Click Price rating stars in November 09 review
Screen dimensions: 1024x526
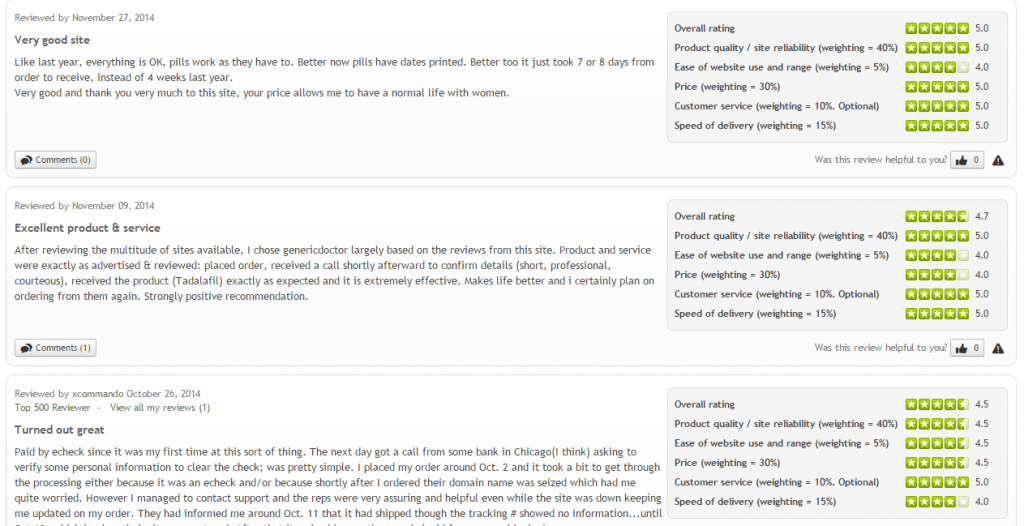click(x=936, y=274)
